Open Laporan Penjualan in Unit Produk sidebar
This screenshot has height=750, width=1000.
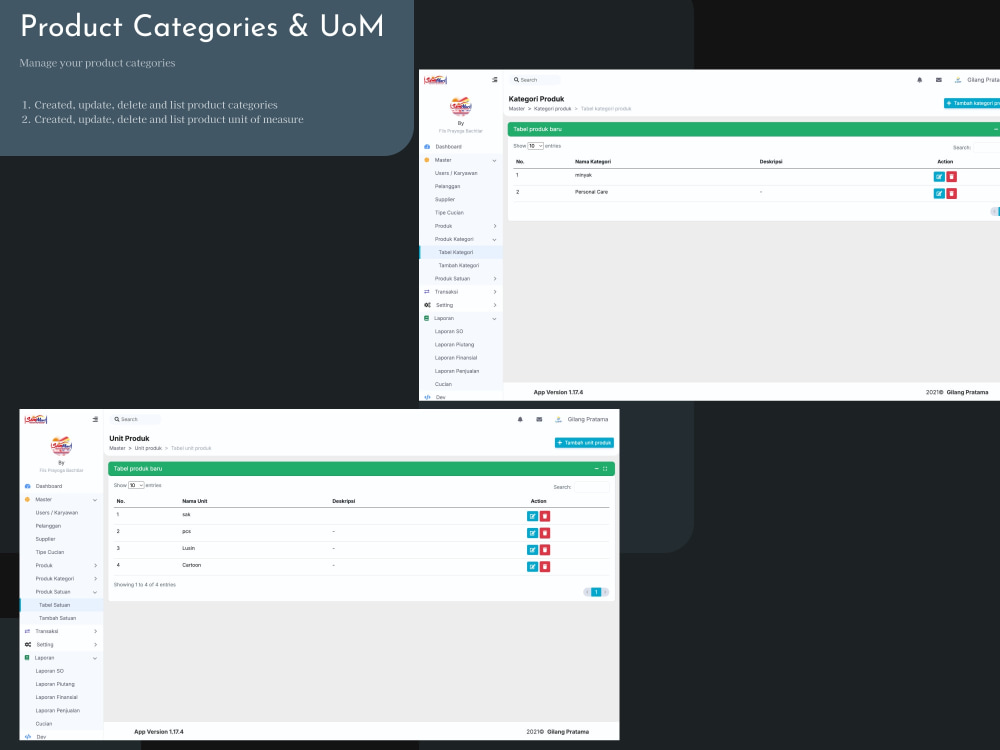[61, 710]
